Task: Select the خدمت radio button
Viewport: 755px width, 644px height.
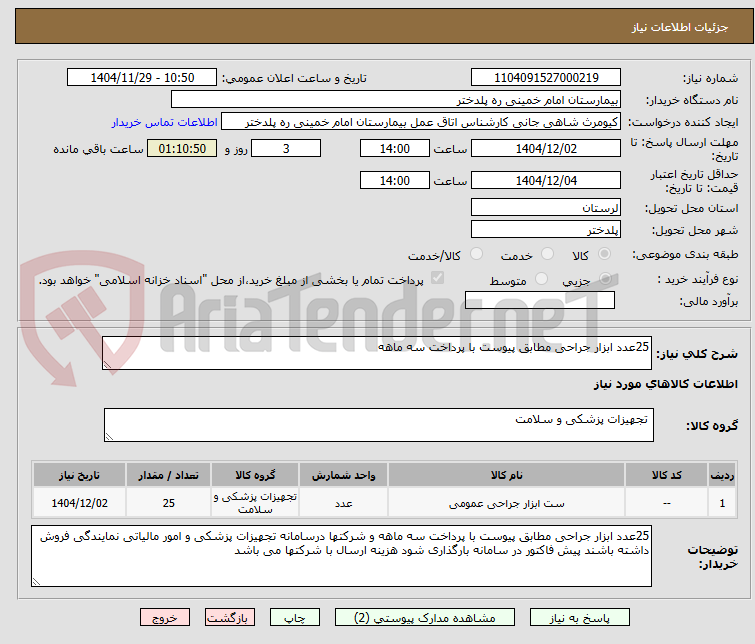Action: coord(547,253)
